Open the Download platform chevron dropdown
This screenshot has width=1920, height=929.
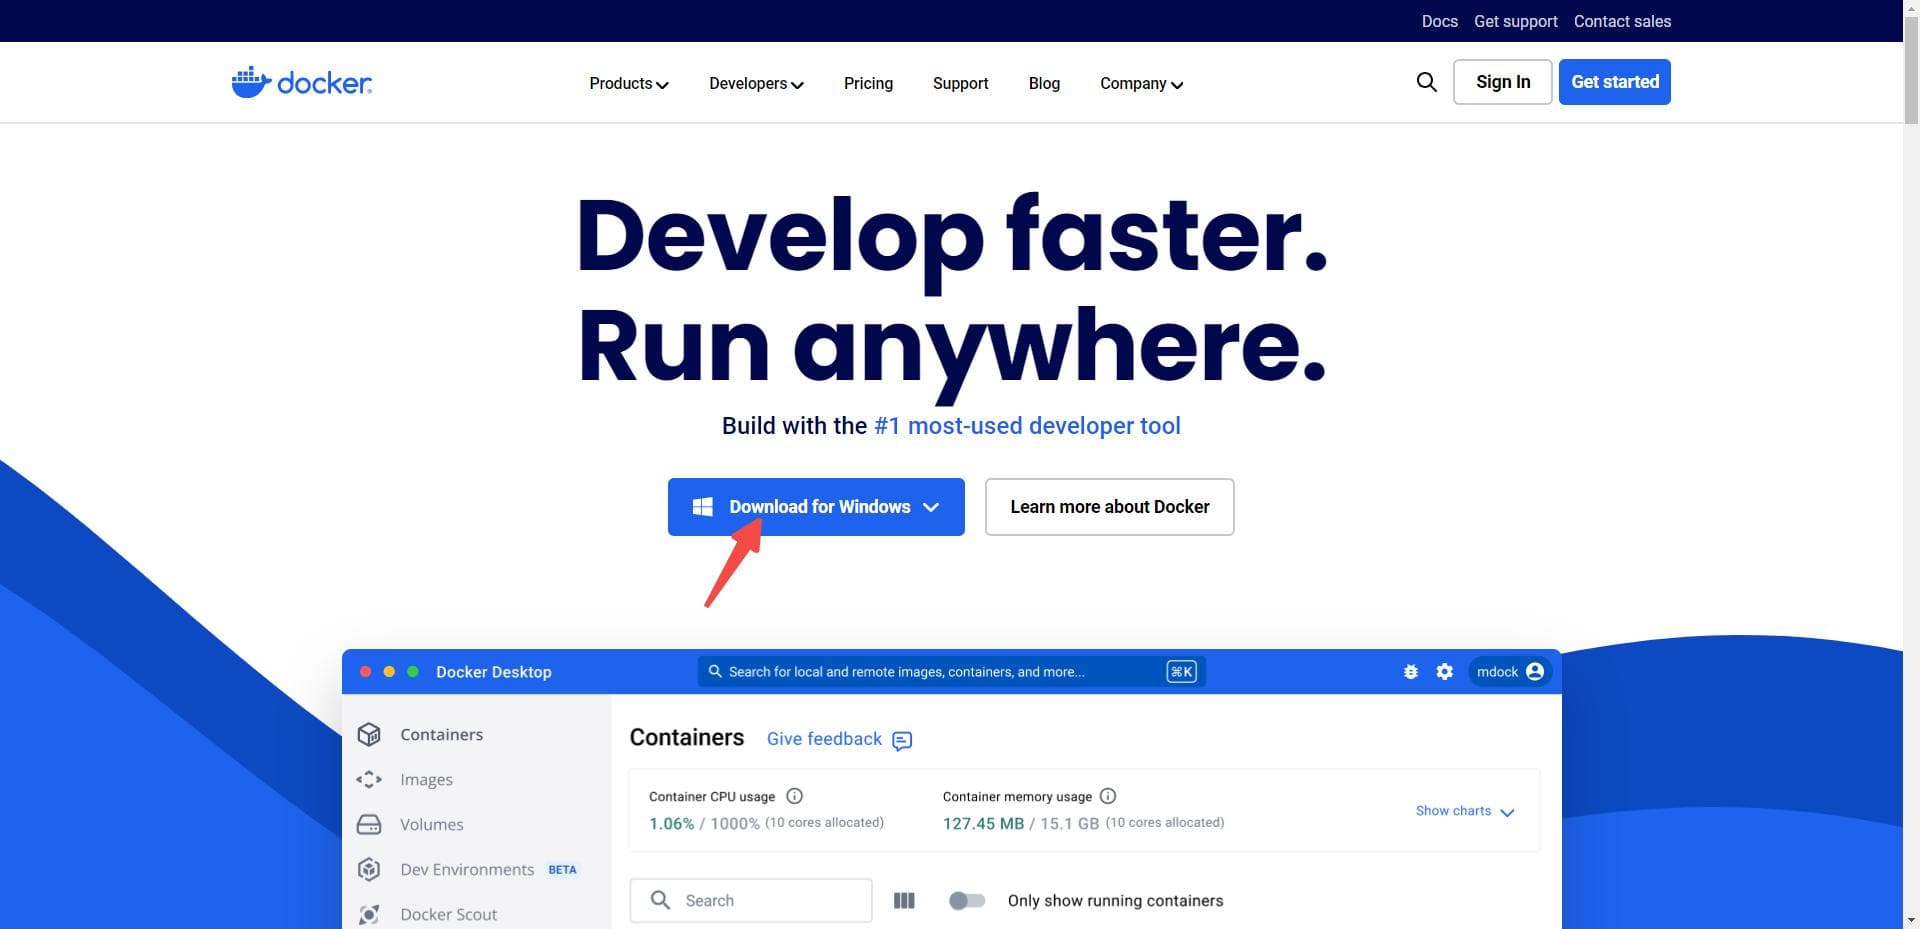931,507
